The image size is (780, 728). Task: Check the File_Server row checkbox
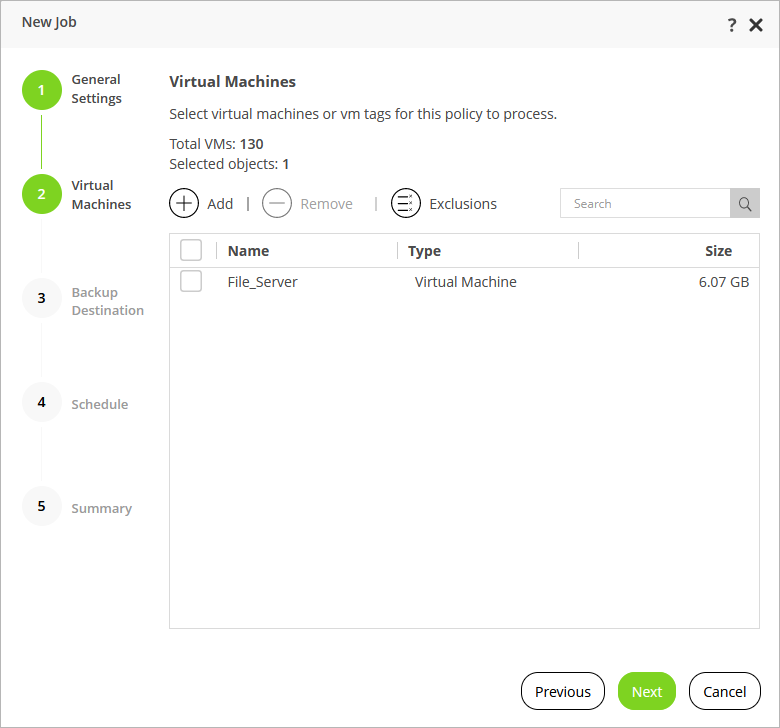[x=191, y=282]
